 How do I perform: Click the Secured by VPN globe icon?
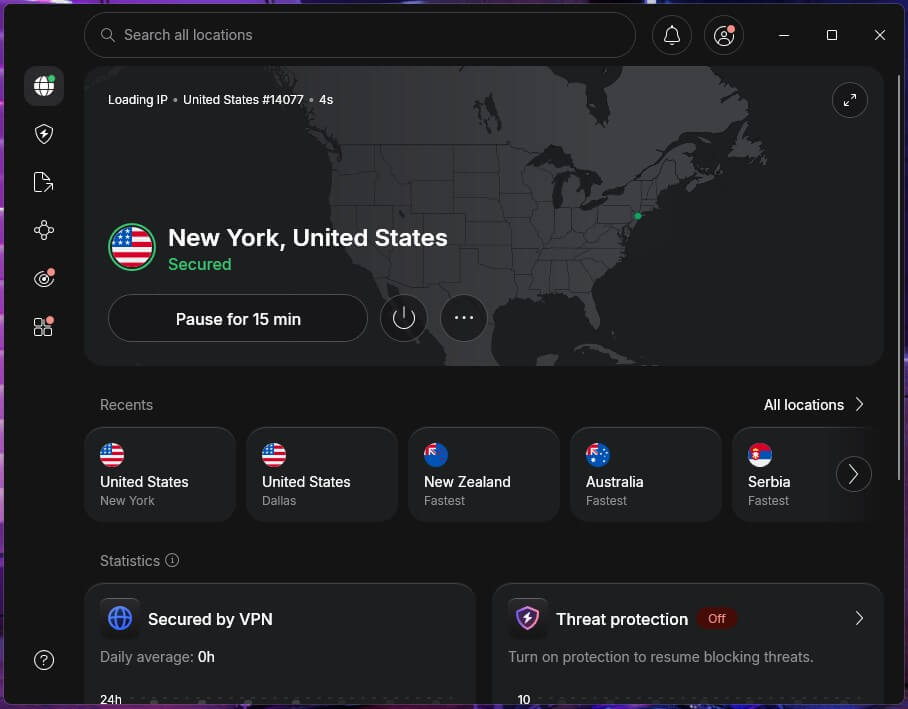tap(120, 618)
